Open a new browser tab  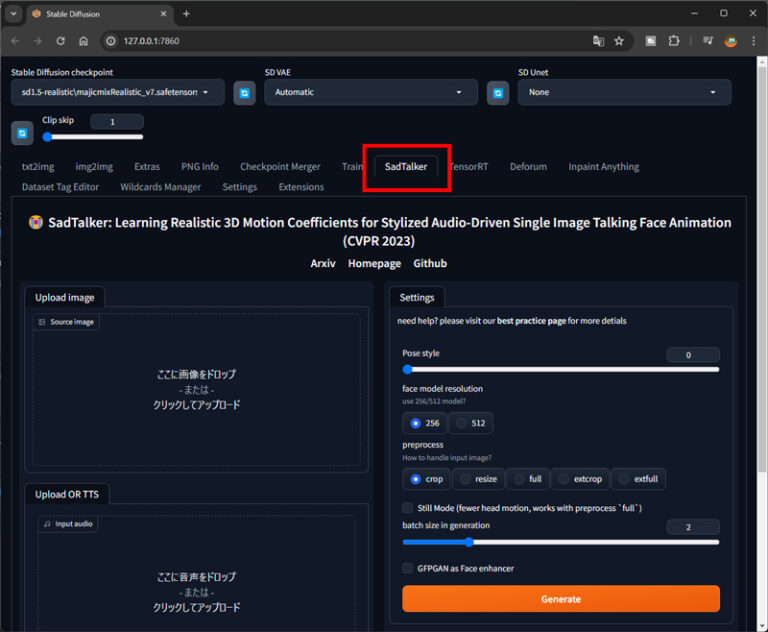click(x=186, y=14)
